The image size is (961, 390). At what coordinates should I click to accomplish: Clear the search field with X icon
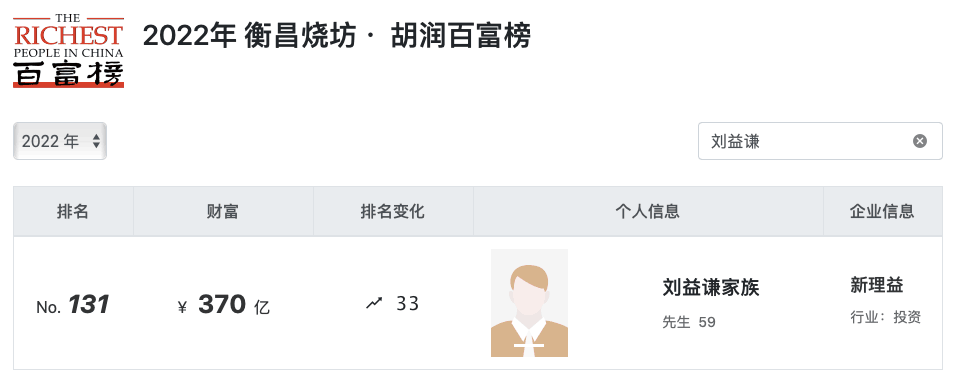919,142
